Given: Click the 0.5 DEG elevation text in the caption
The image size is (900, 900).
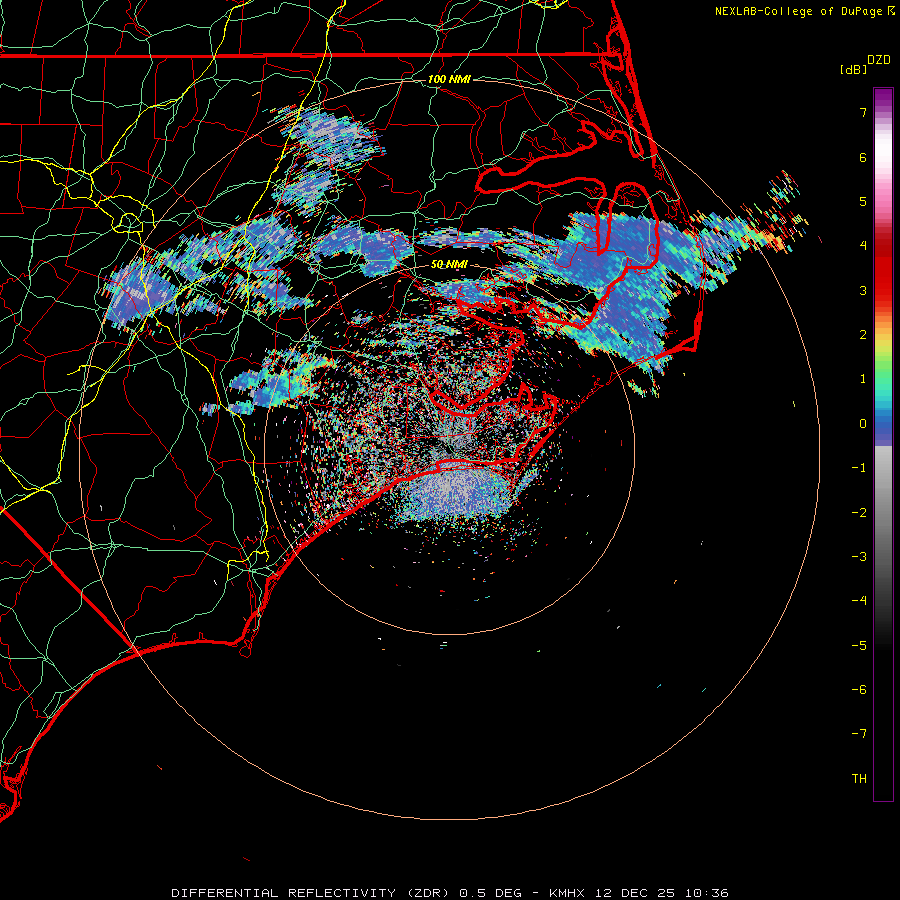Looking at the screenshot, I should point(491,893).
